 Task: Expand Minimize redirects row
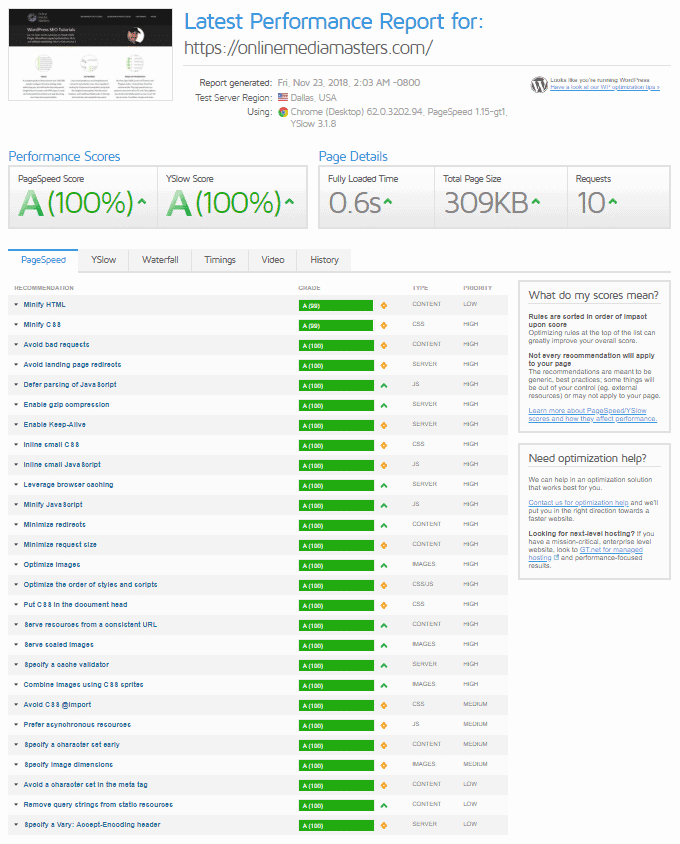pyautogui.click(x=16, y=525)
